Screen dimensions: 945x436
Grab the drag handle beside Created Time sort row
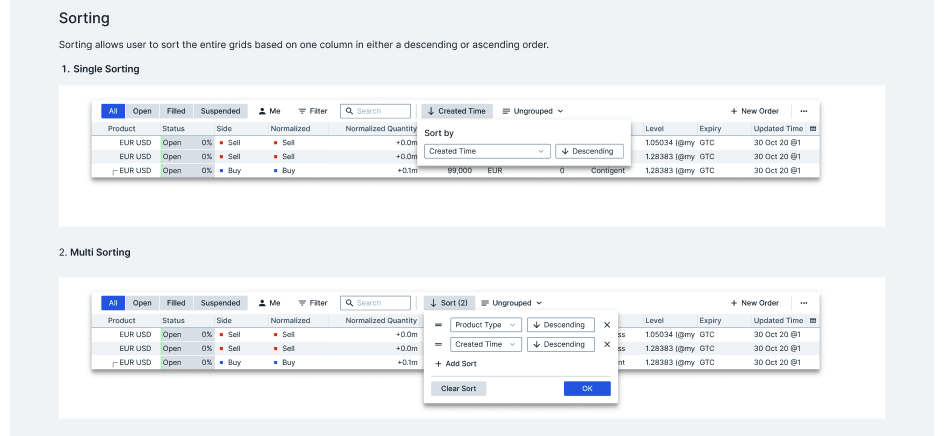pyautogui.click(x=438, y=344)
